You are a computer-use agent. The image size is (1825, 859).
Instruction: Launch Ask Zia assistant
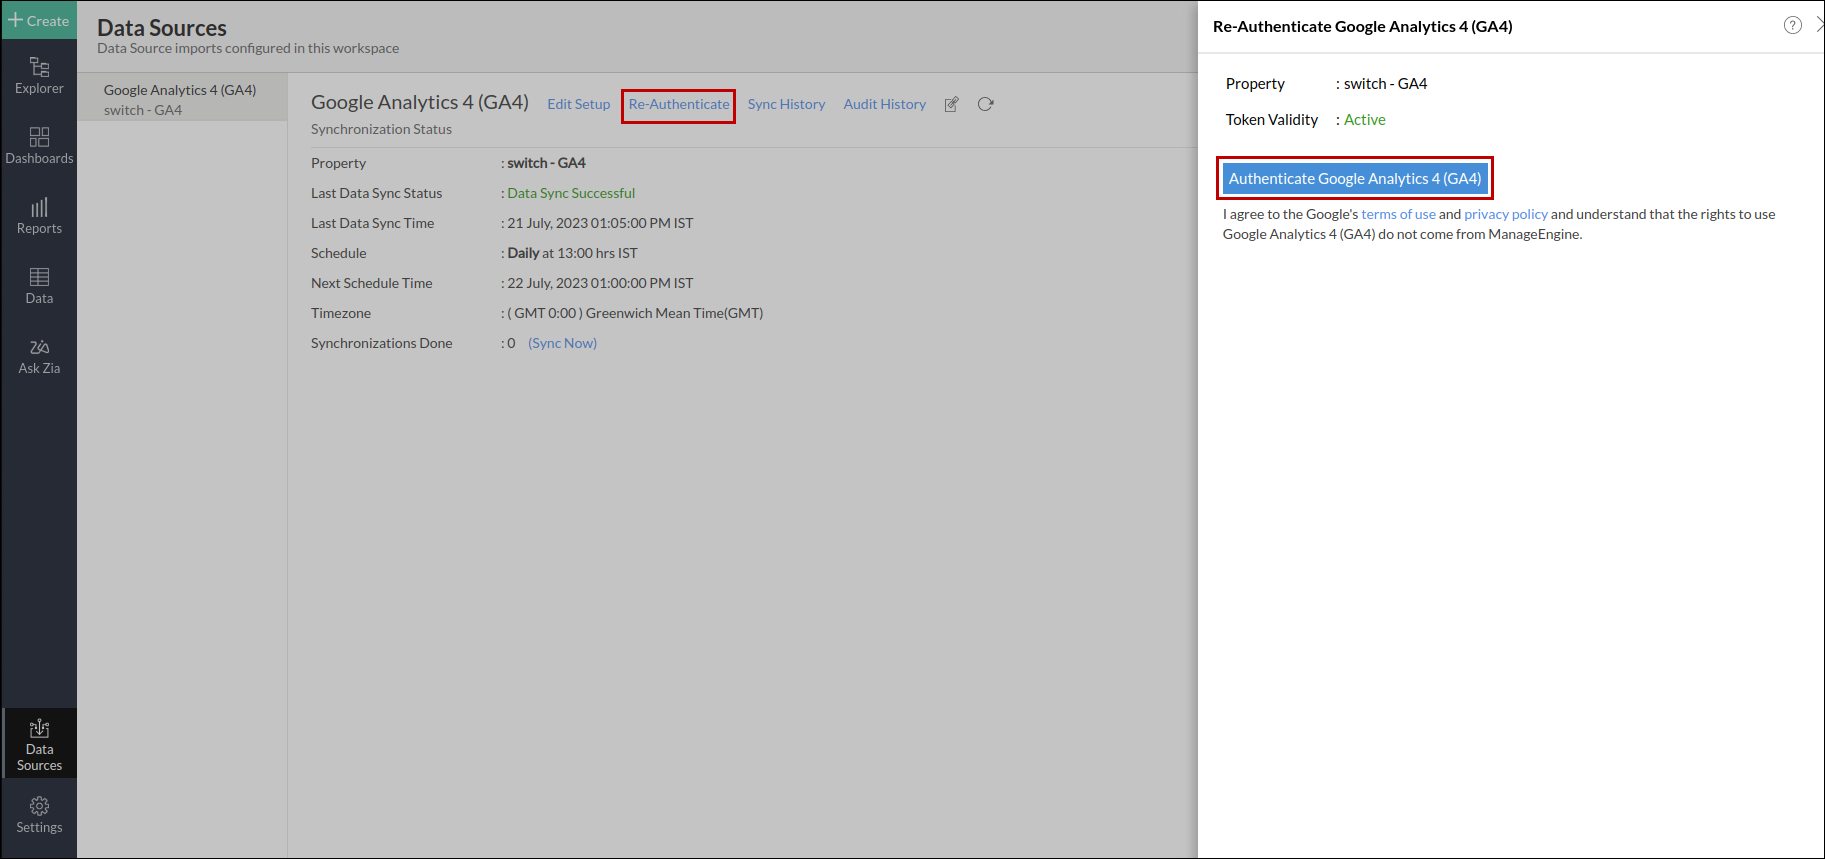click(x=39, y=355)
